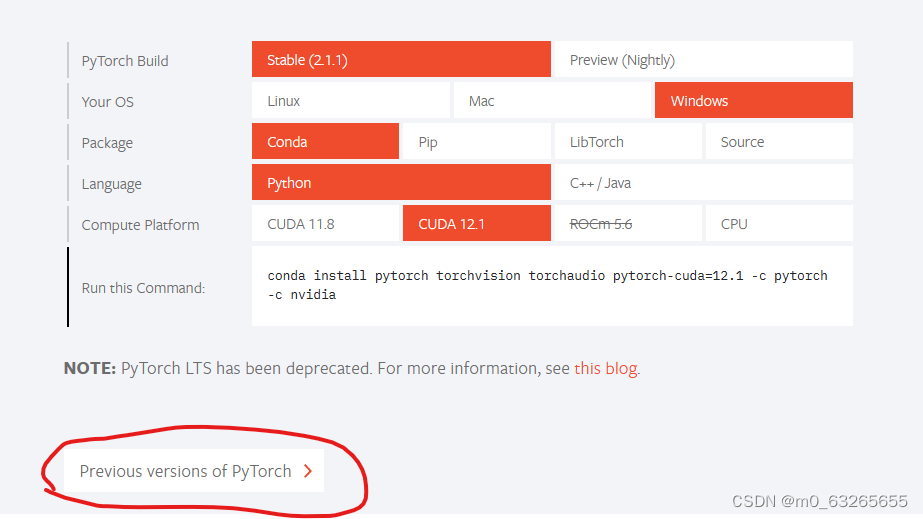
Task: Click the Run this Command label
Action: tap(143, 288)
